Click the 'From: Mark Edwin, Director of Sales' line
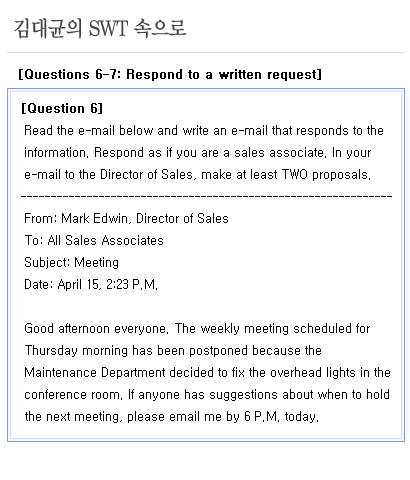 tap(126, 219)
